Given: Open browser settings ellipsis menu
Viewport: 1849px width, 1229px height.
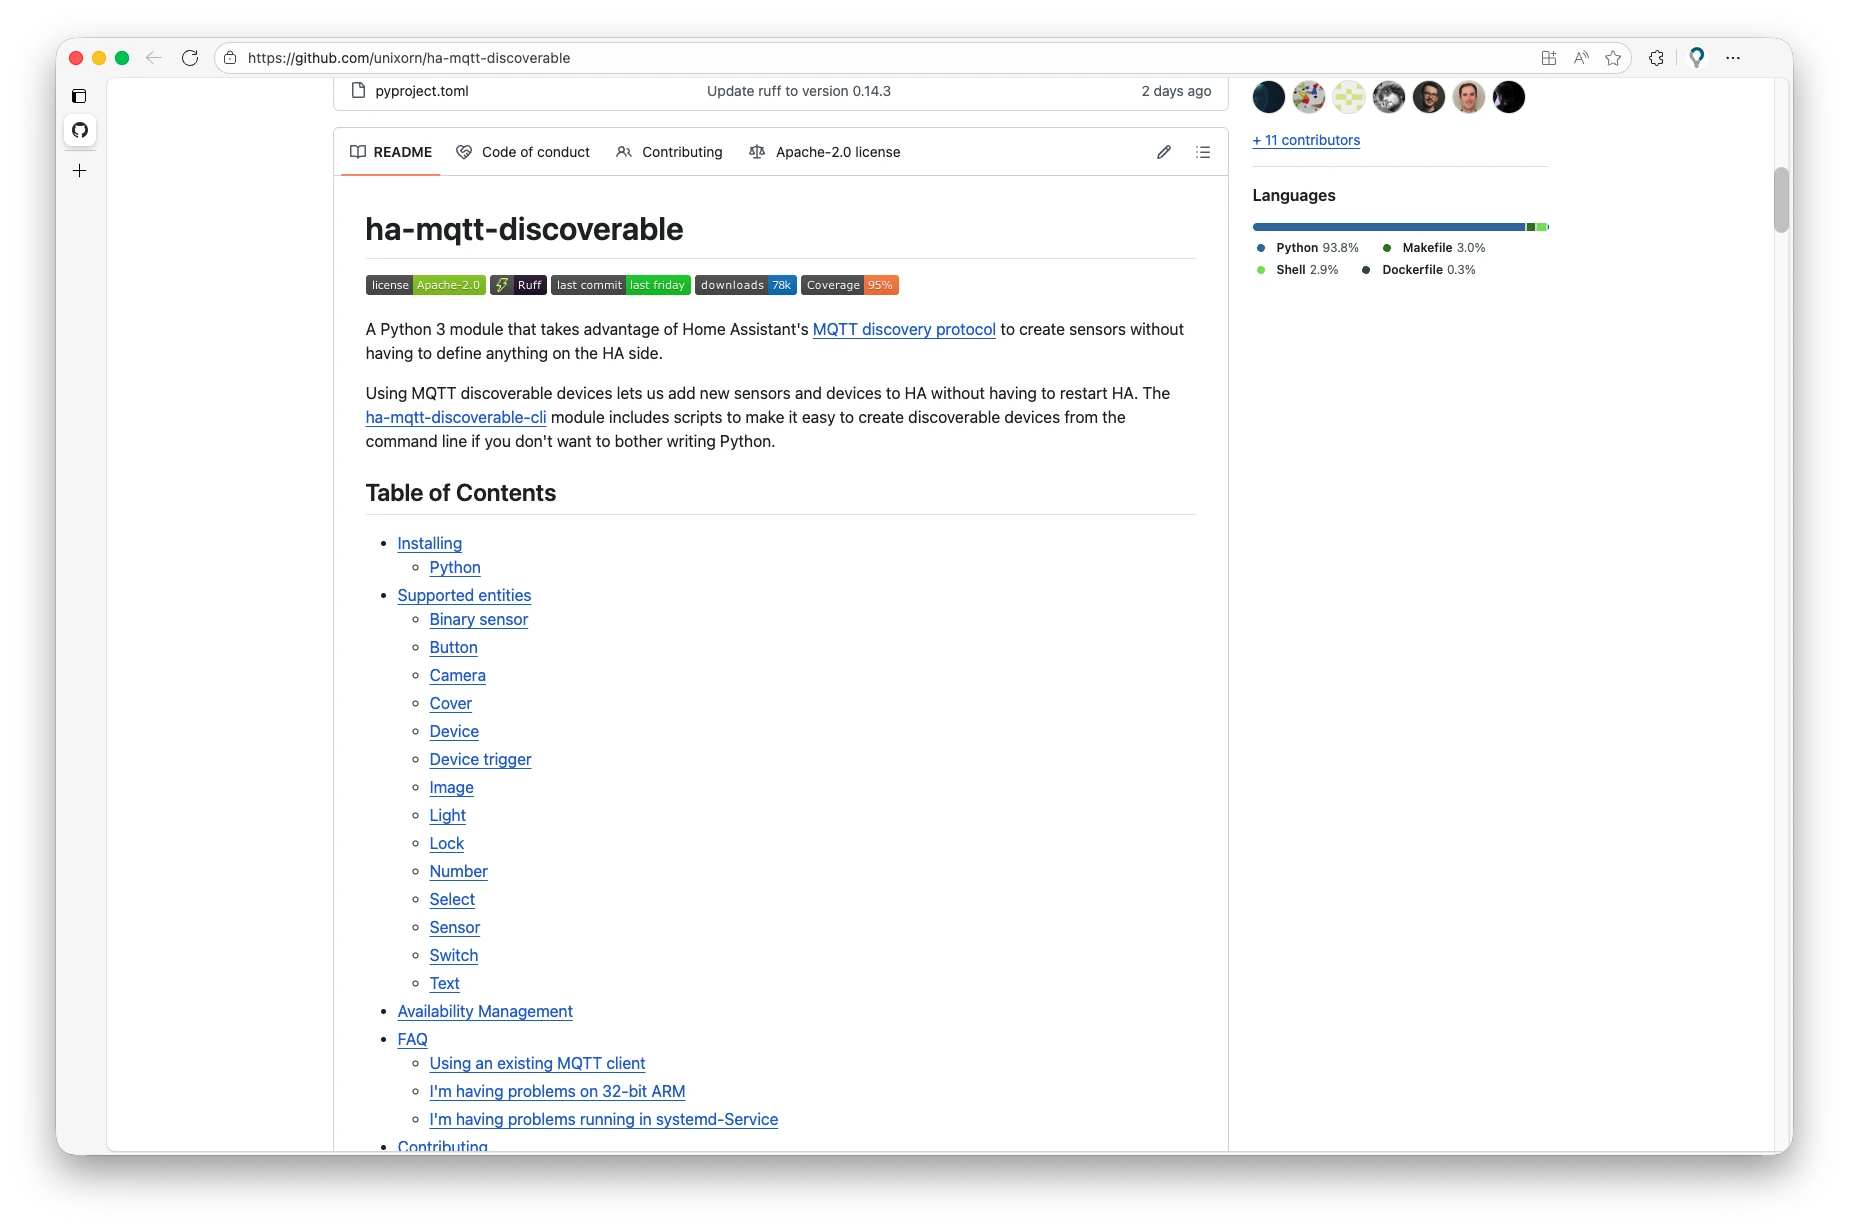Looking at the screenshot, I should pyautogui.click(x=1733, y=58).
